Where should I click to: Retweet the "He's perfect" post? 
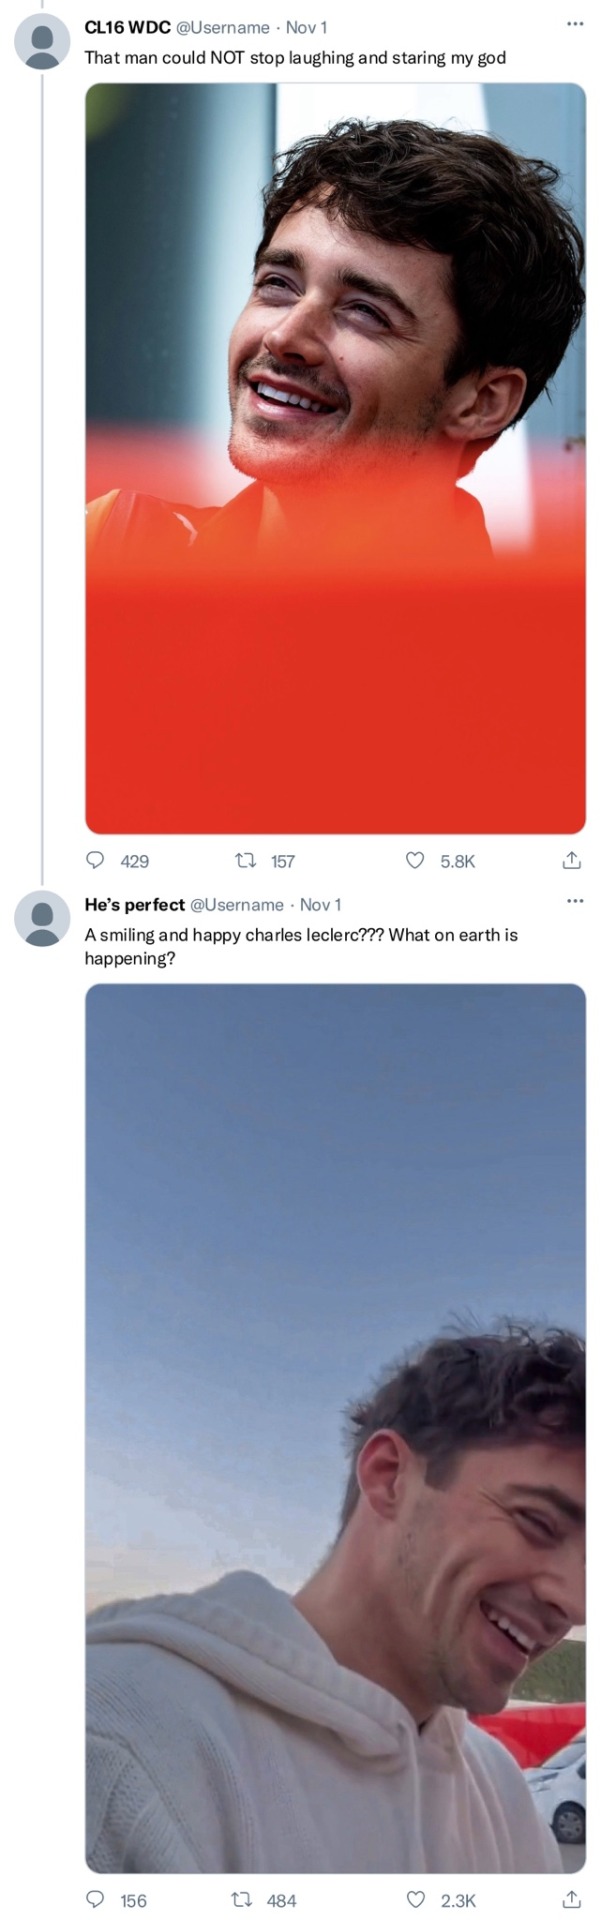(x=241, y=1899)
